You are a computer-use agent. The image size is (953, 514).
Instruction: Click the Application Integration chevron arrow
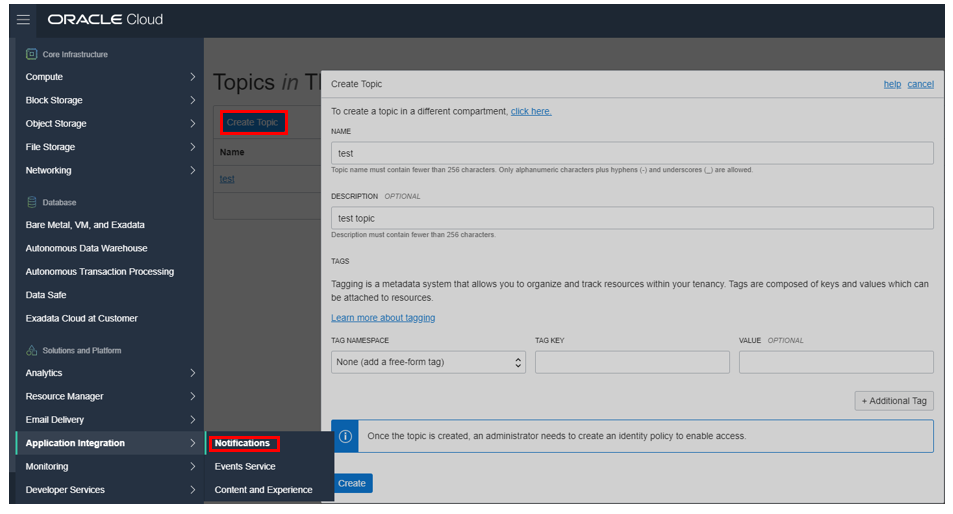coord(193,443)
